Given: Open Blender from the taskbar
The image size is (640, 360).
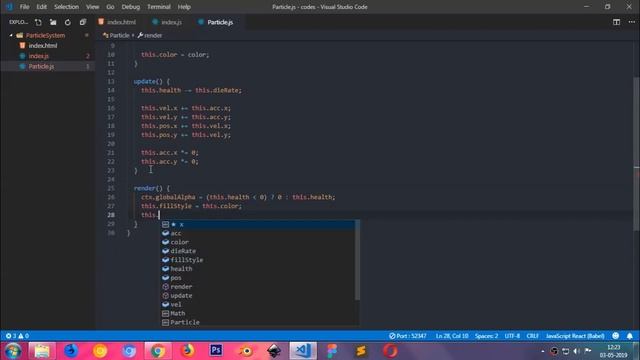Looking at the screenshot, I should (246, 351).
